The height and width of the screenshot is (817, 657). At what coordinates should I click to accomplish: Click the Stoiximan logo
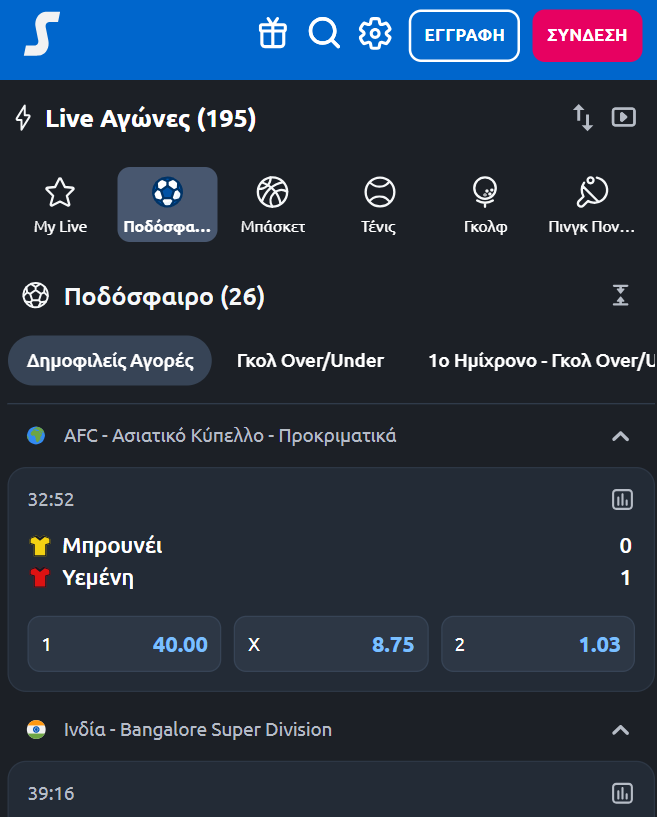[x=40, y=31]
